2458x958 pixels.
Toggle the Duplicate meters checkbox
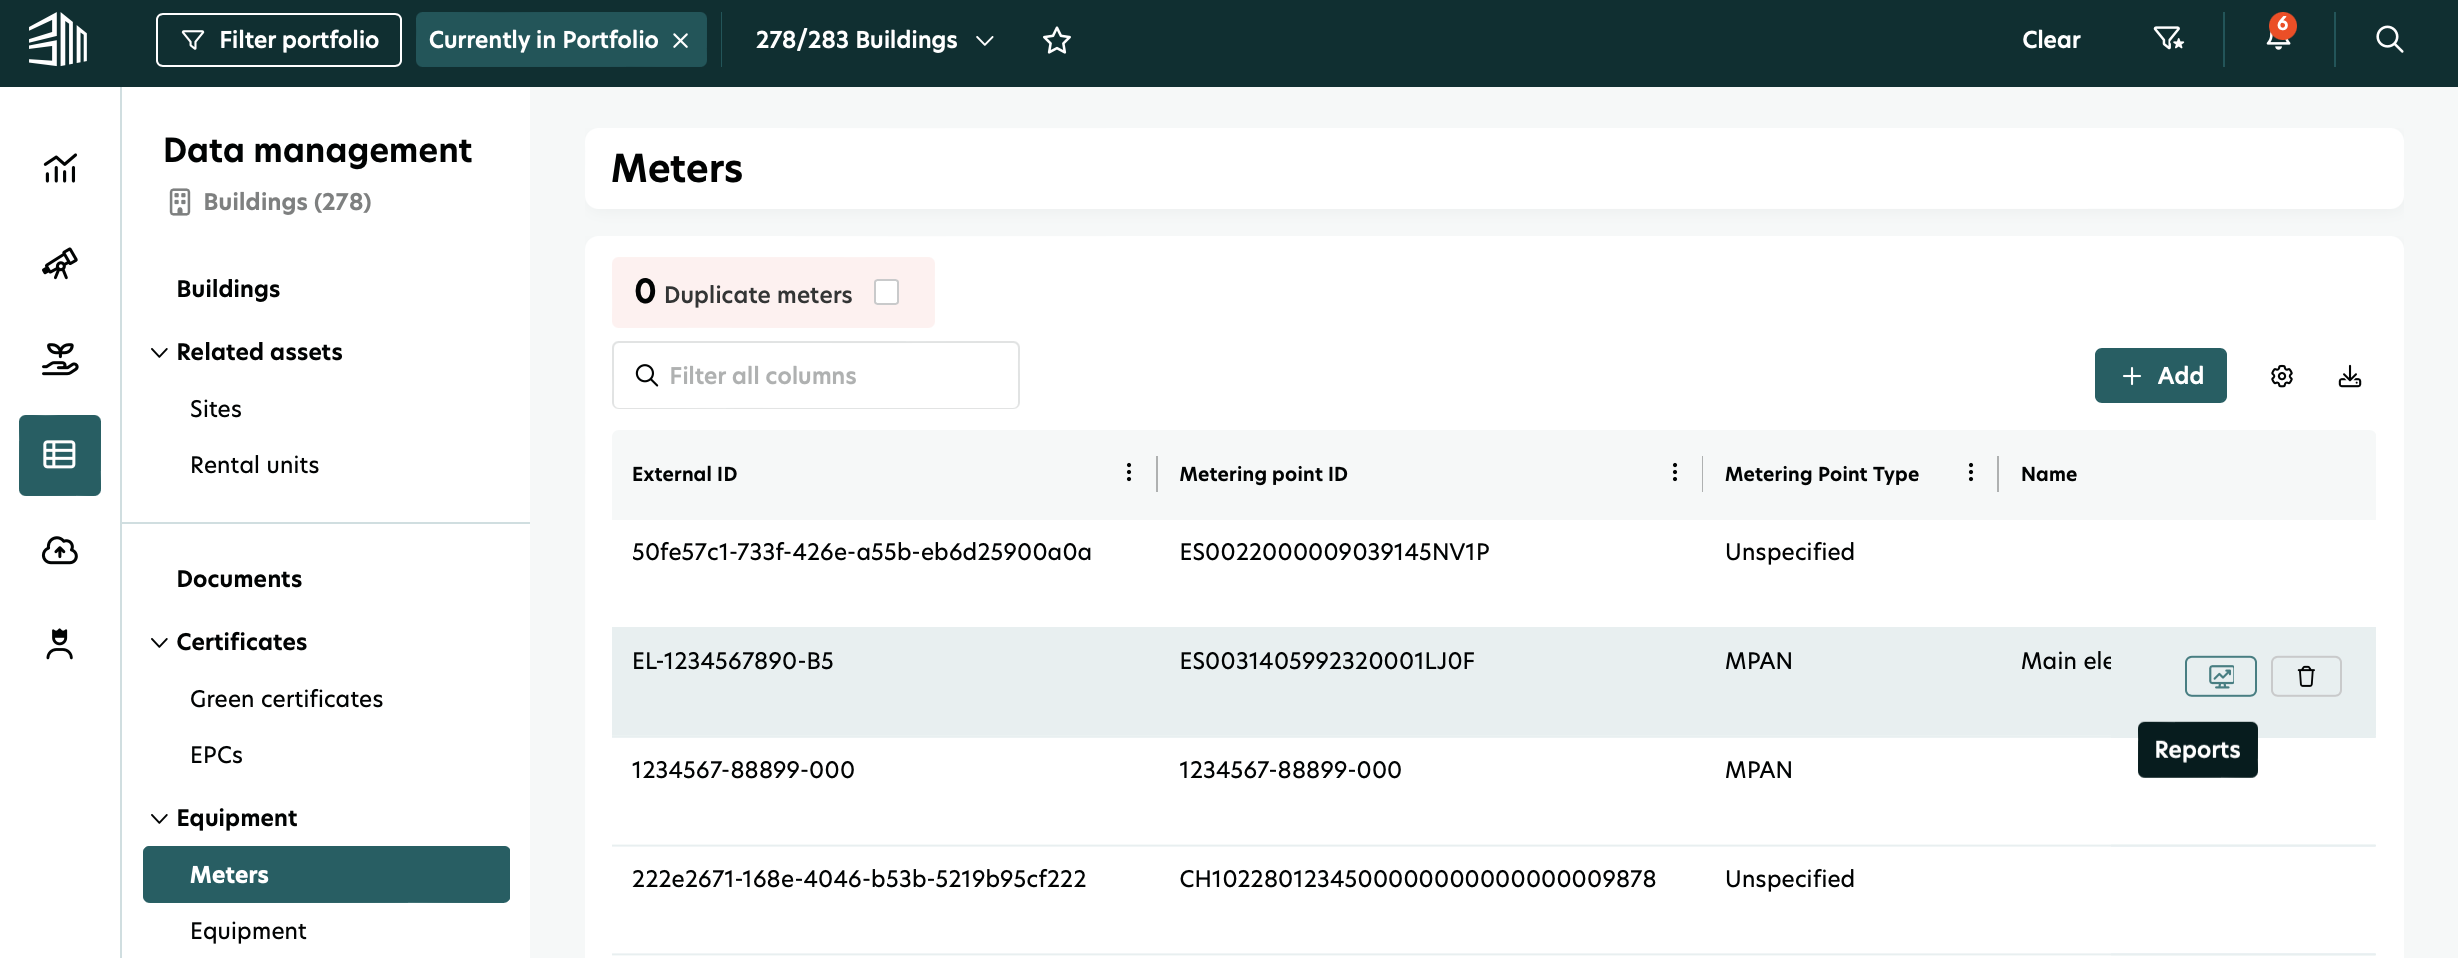pos(887,292)
